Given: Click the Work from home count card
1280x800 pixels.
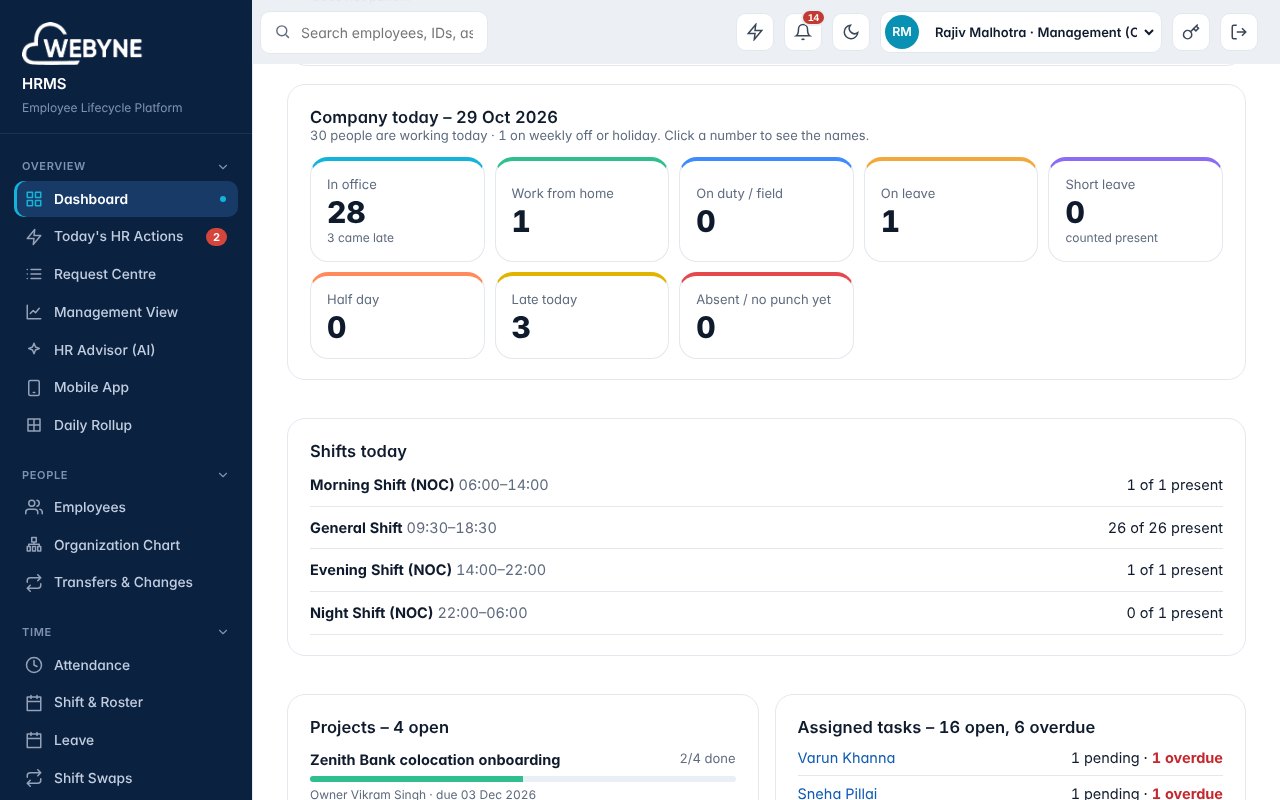Looking at the screenshot, I should 582,209.
